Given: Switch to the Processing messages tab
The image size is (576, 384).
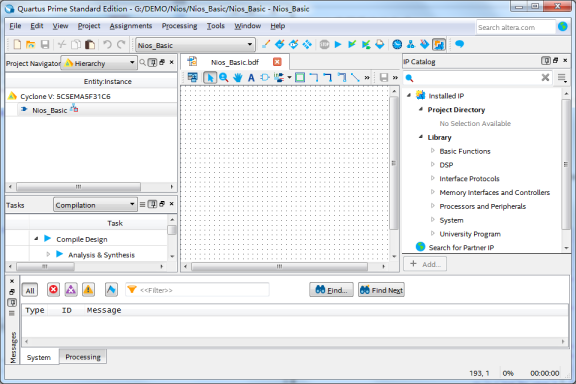Looking at the screenshot, I should pyautogui.click(x=83, y=357).
